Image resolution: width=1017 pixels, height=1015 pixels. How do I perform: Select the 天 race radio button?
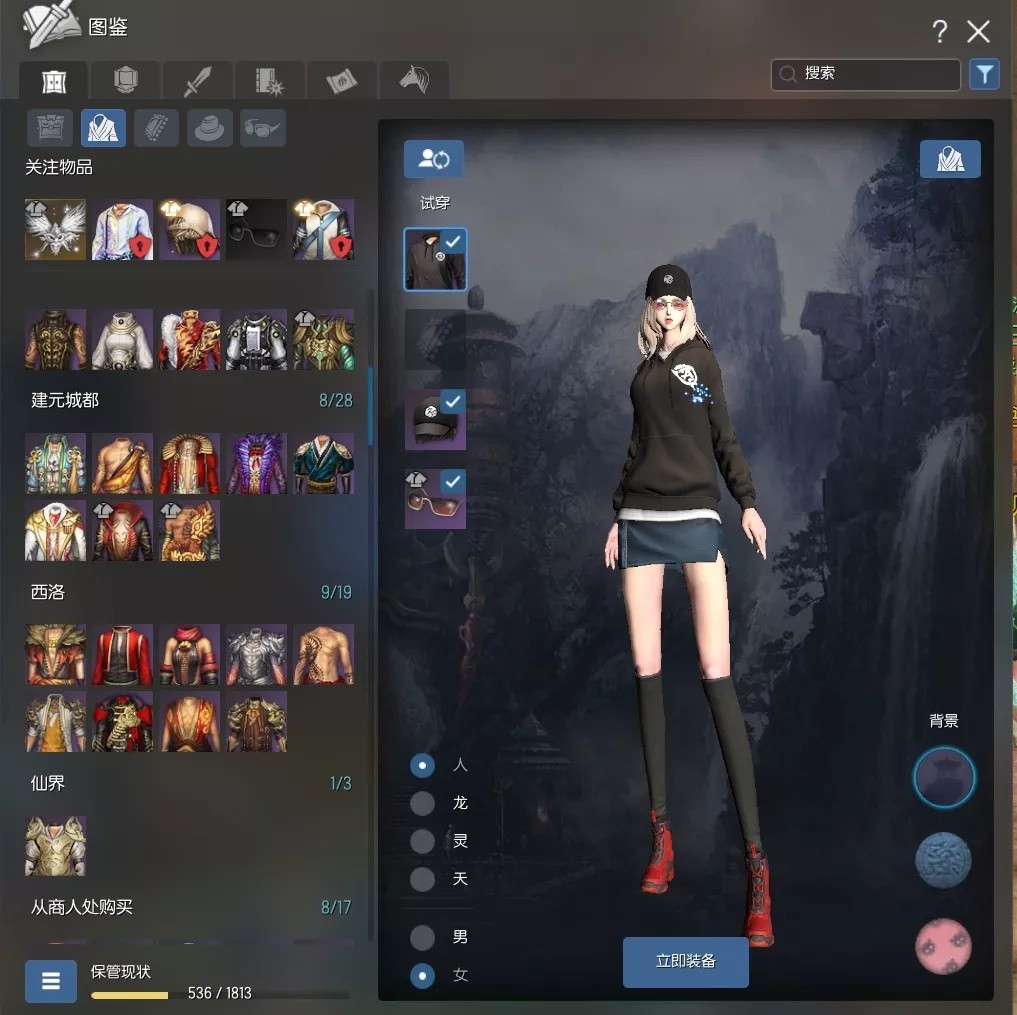(422, 879)
